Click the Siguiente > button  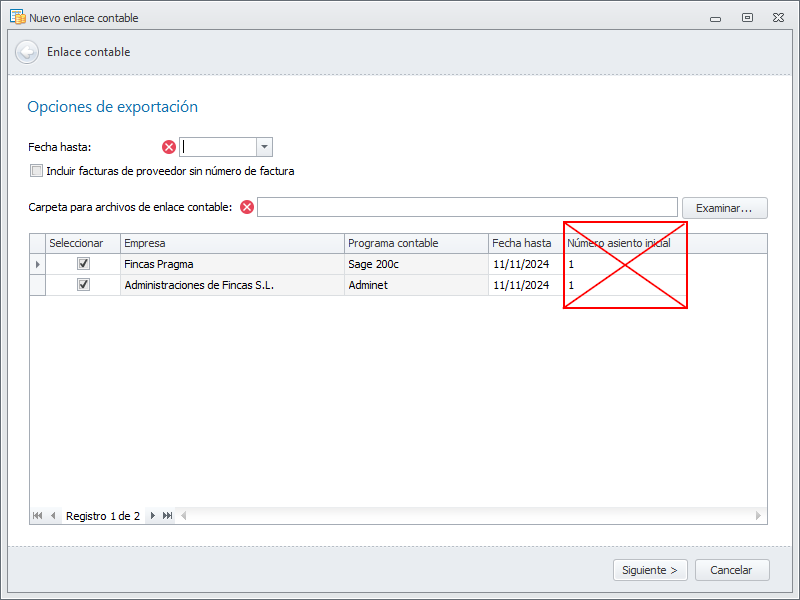[650, 570]
